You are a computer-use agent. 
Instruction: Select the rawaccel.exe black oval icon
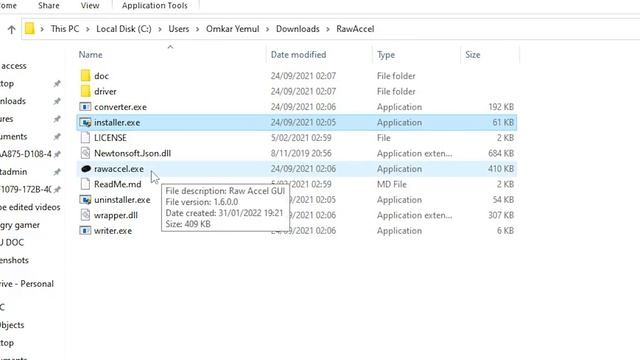click(86, 169)
